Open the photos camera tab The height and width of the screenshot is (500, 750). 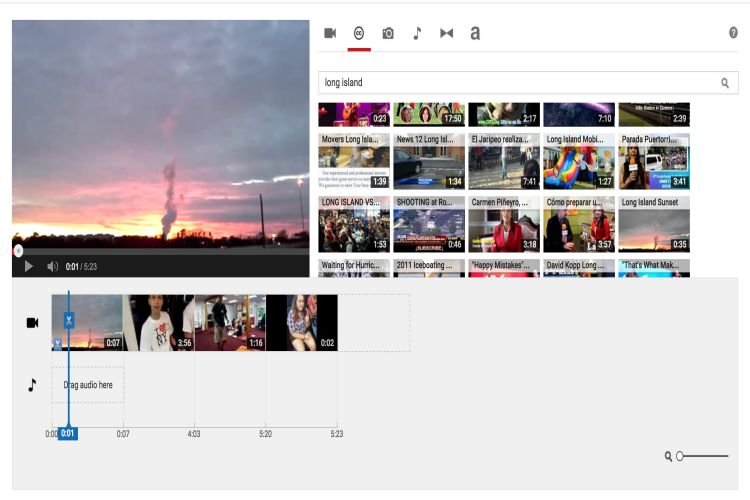[x=388, y=33]
